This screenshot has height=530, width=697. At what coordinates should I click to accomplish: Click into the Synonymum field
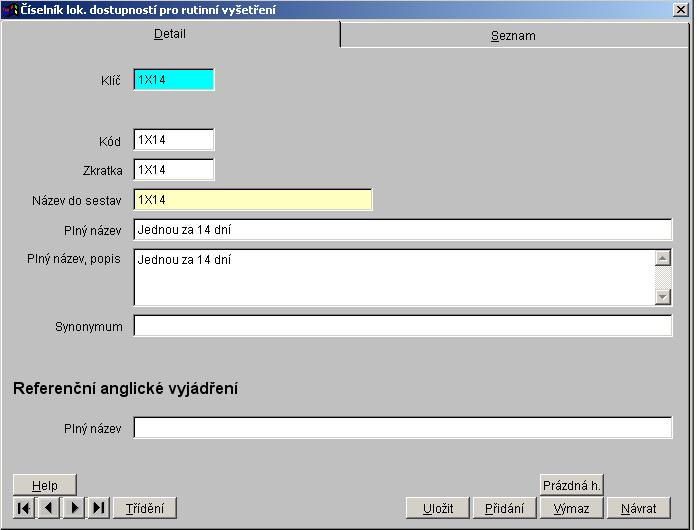[403, 326]
